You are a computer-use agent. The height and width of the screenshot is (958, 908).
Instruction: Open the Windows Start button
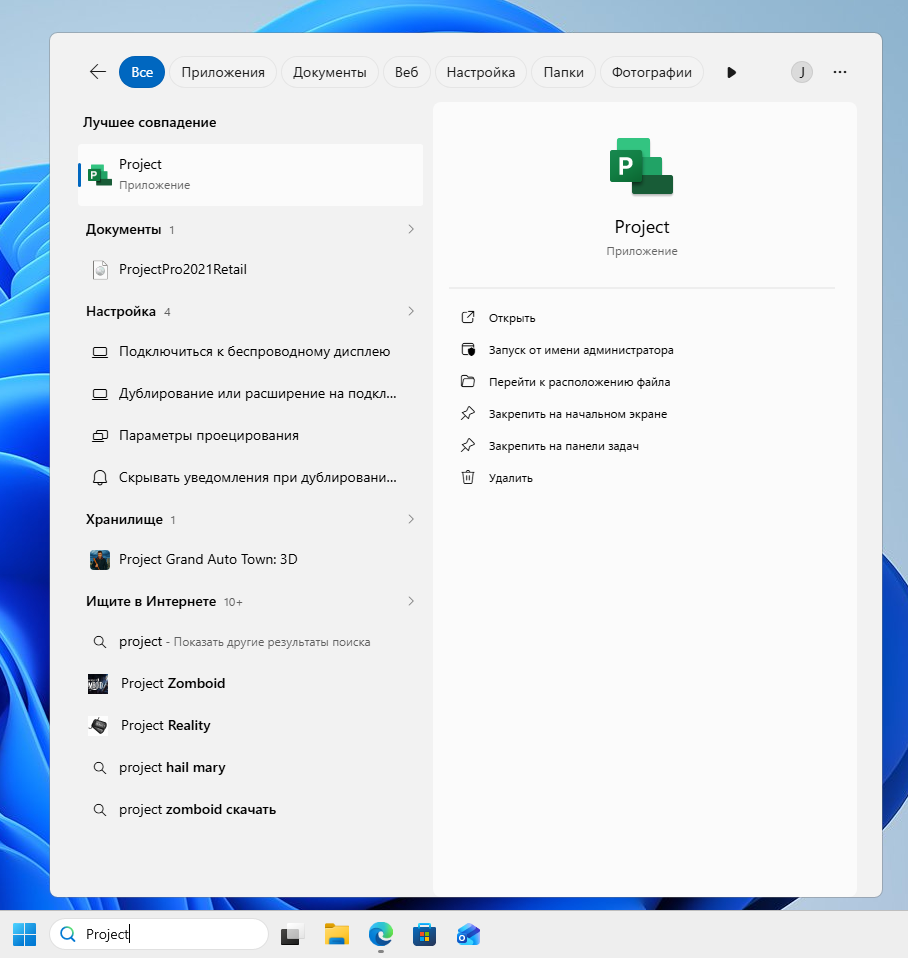[24, 934]
